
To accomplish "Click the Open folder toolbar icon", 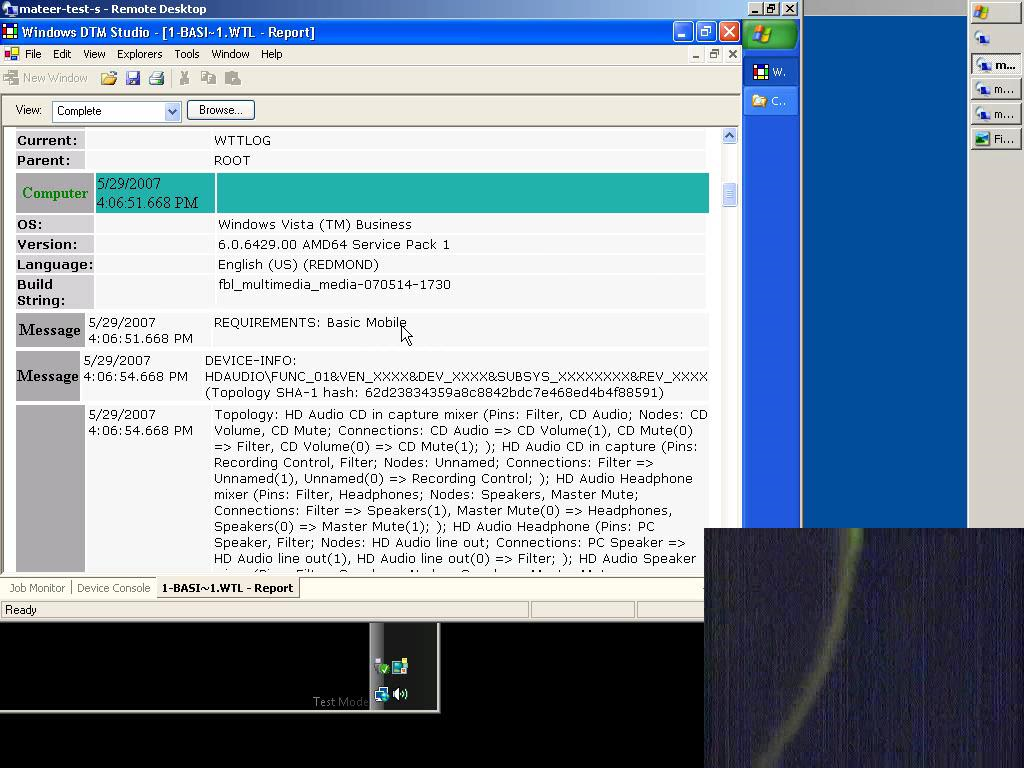I will 108,78.
